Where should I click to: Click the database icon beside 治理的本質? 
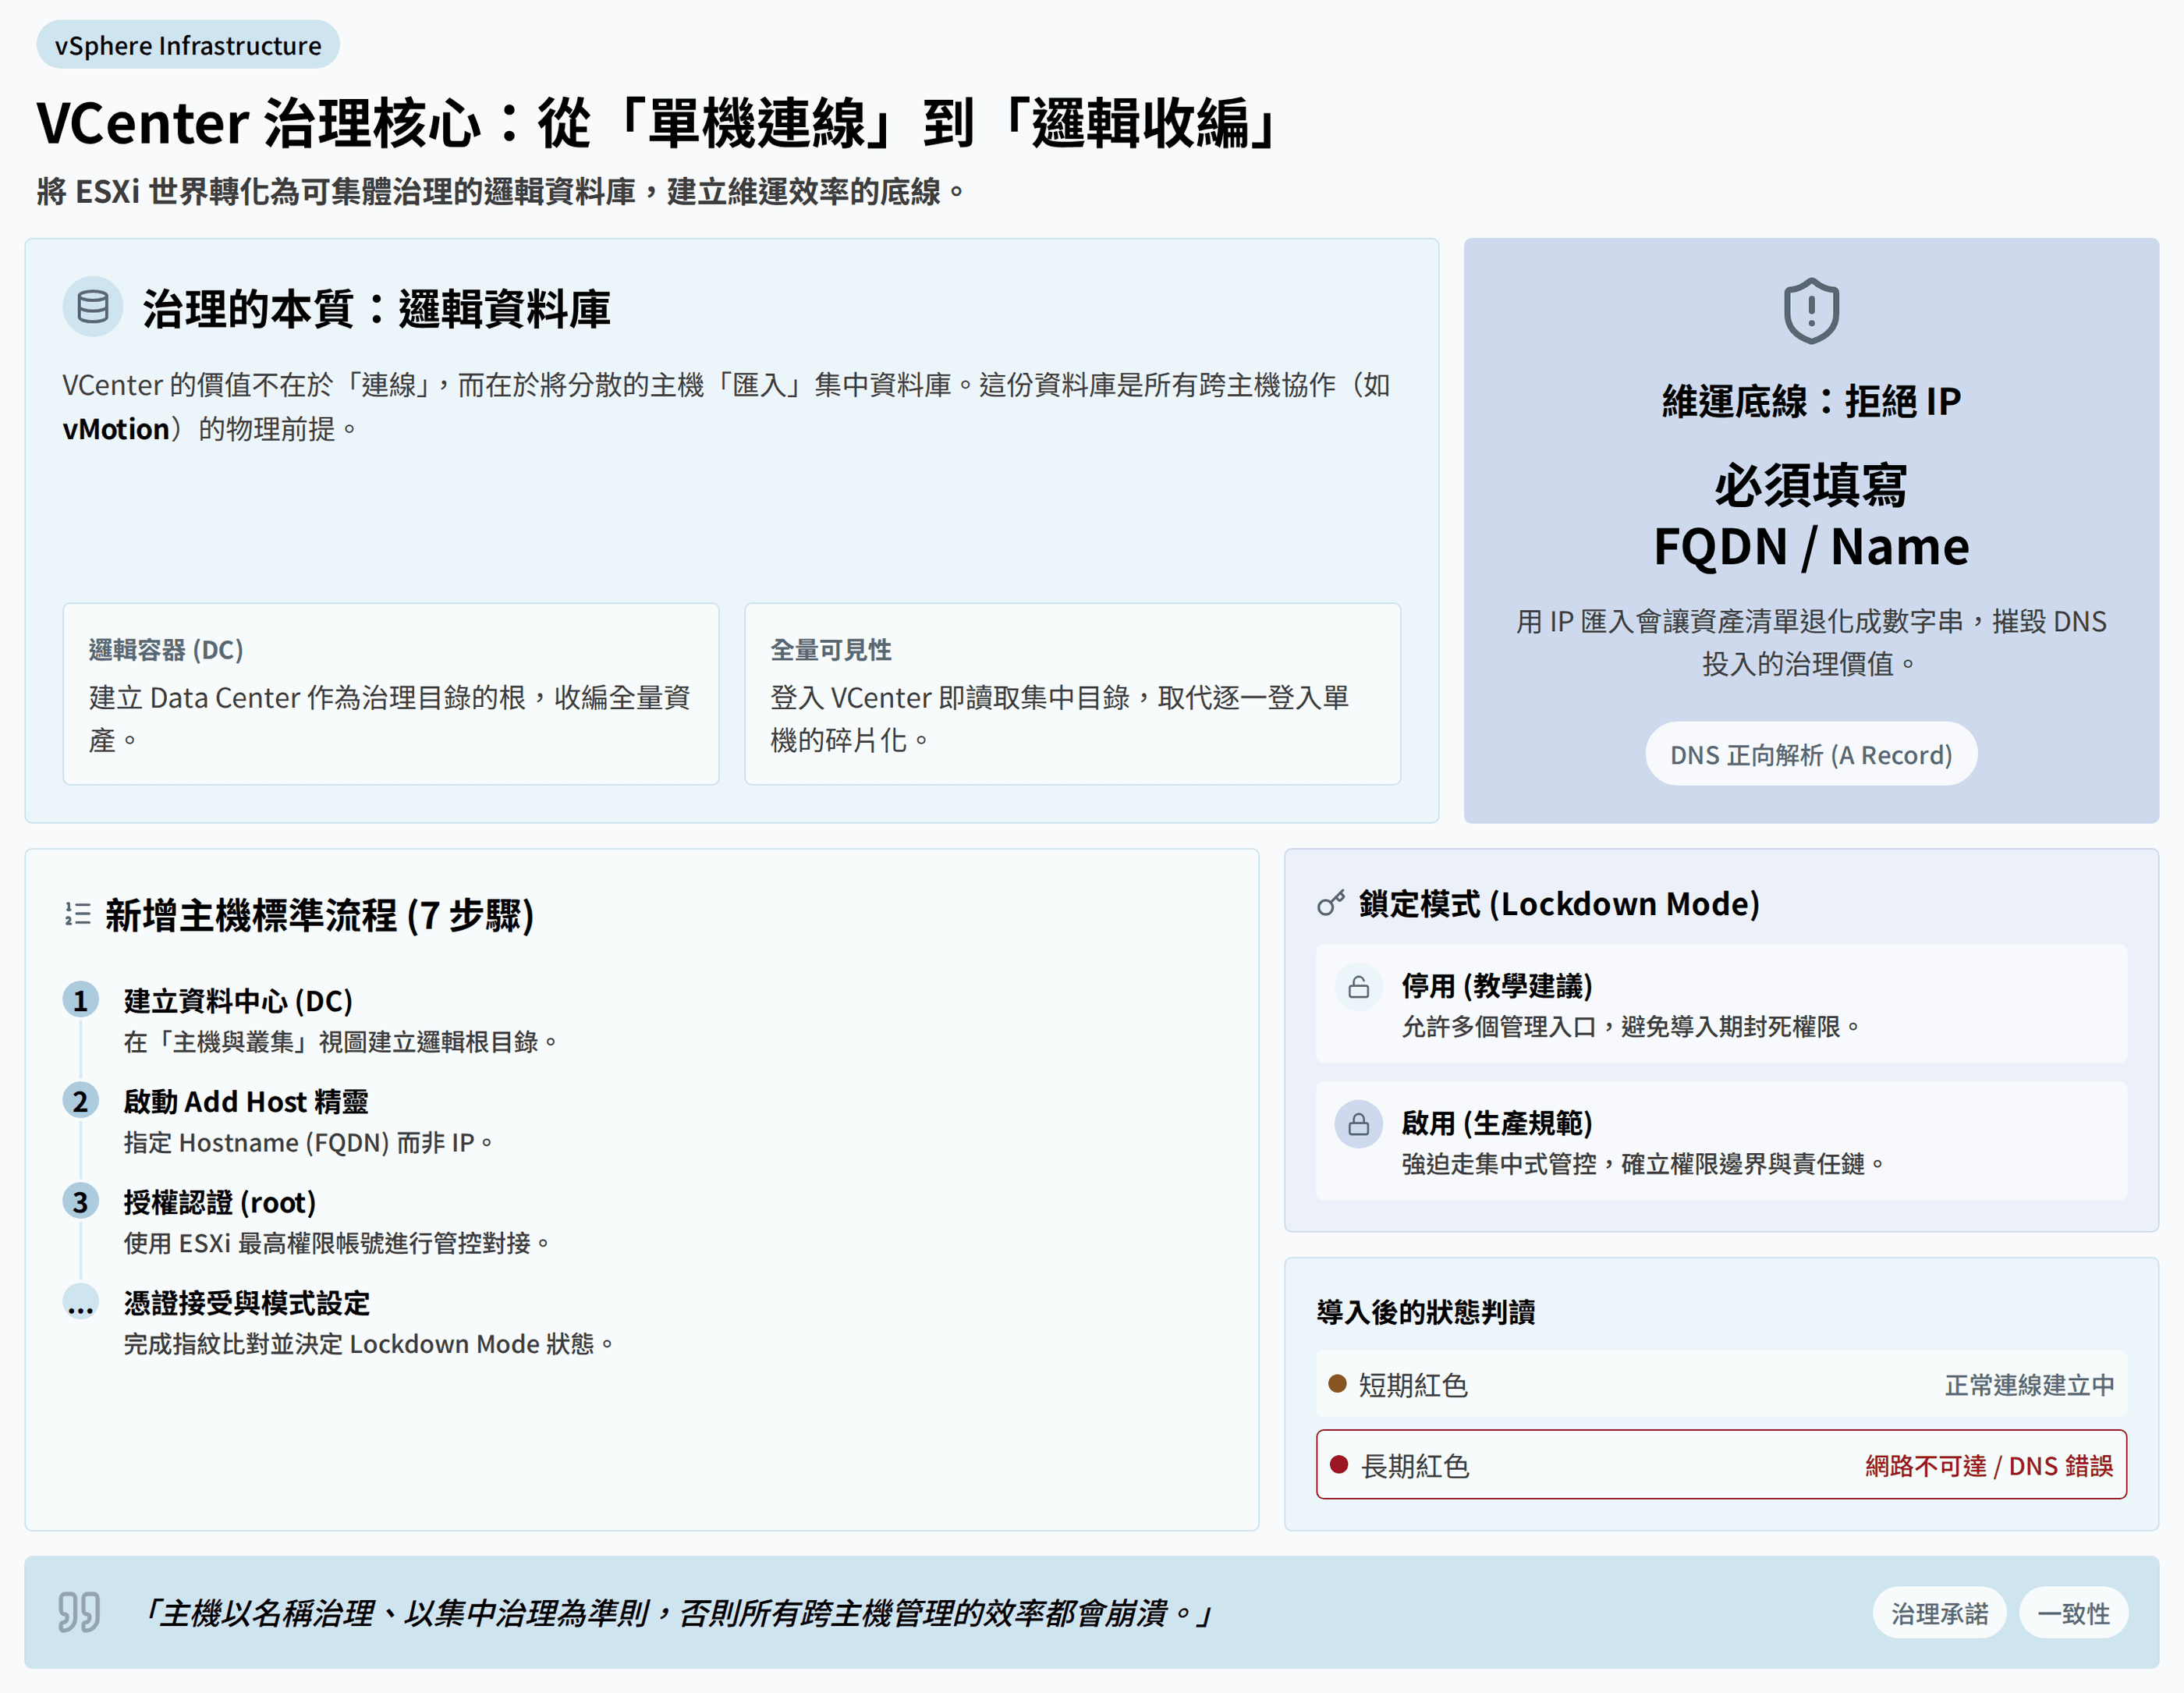coord(93,307)
